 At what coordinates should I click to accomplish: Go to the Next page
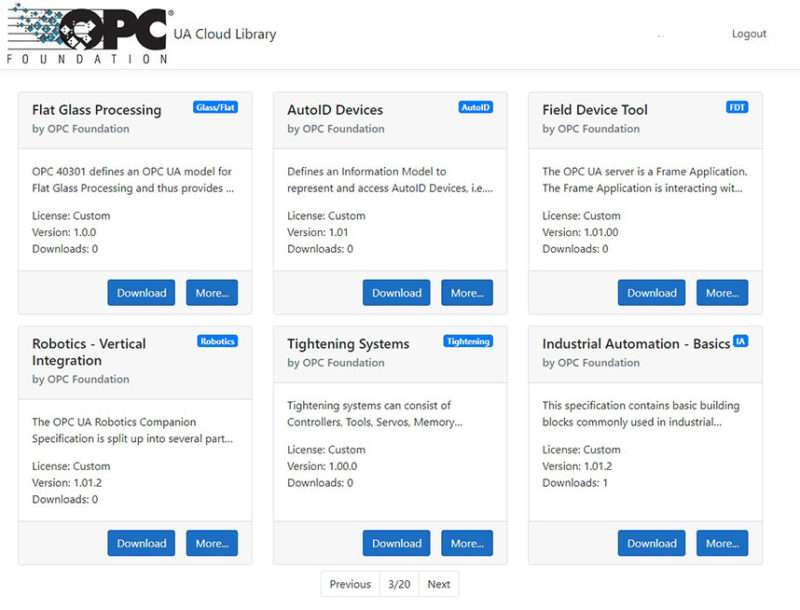coord(438,584)
